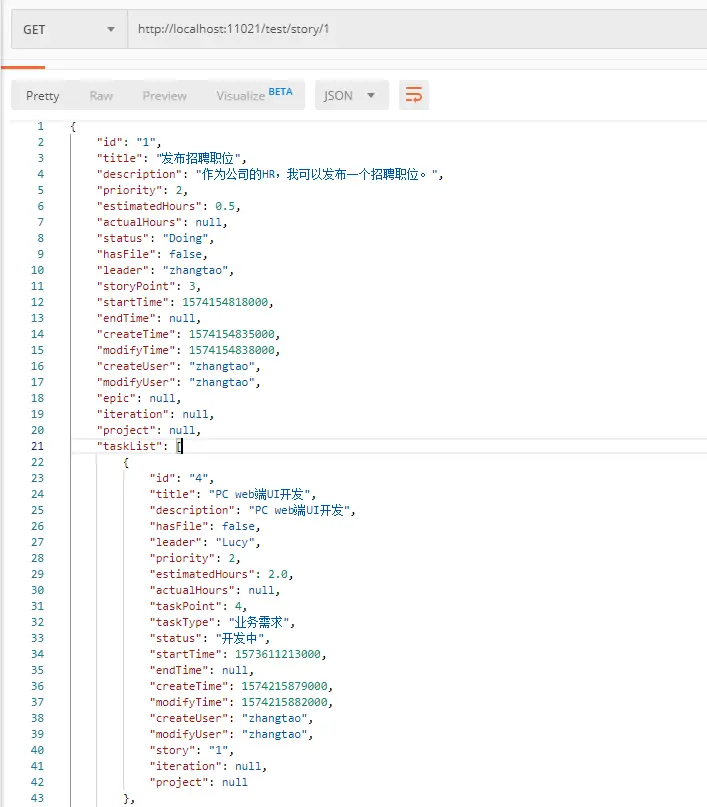This screenshot has width=707, height=807.
Task: Click the "Doing" status value
Action: (x=186, y=238)
